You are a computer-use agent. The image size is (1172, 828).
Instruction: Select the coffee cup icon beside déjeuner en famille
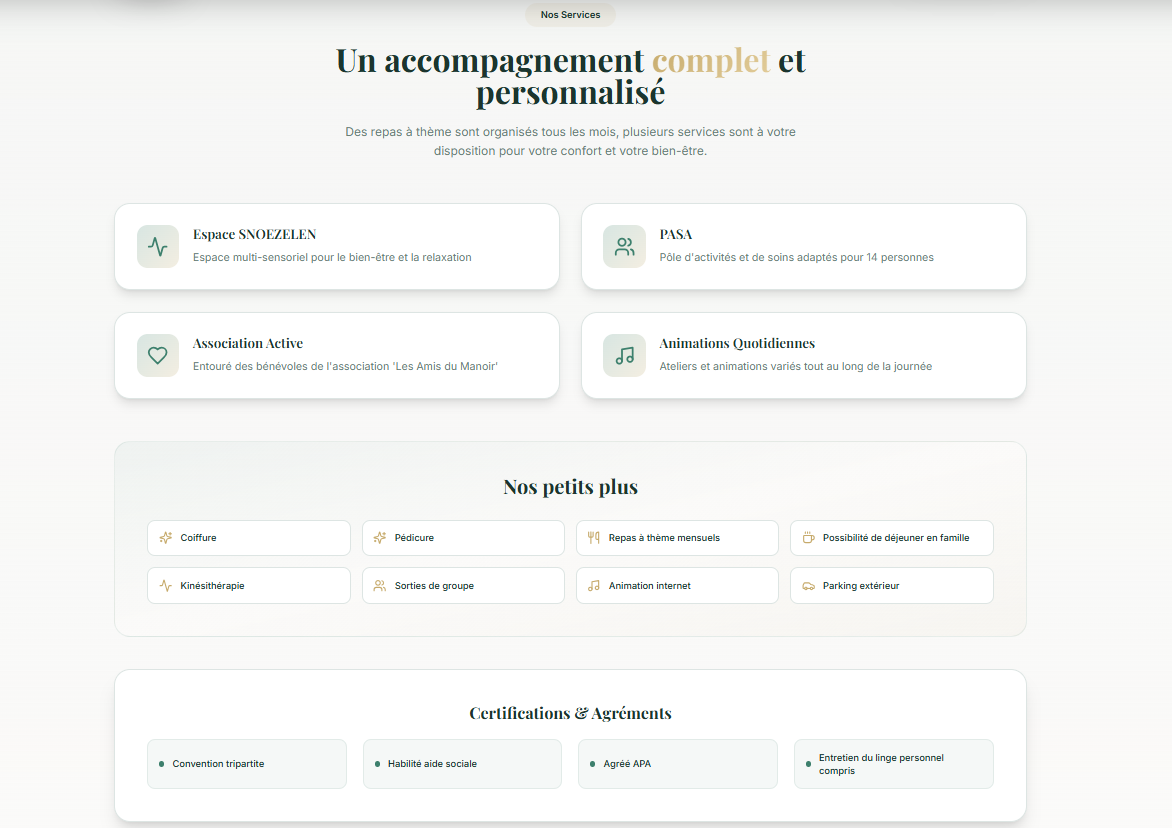(x=808, y=537)
